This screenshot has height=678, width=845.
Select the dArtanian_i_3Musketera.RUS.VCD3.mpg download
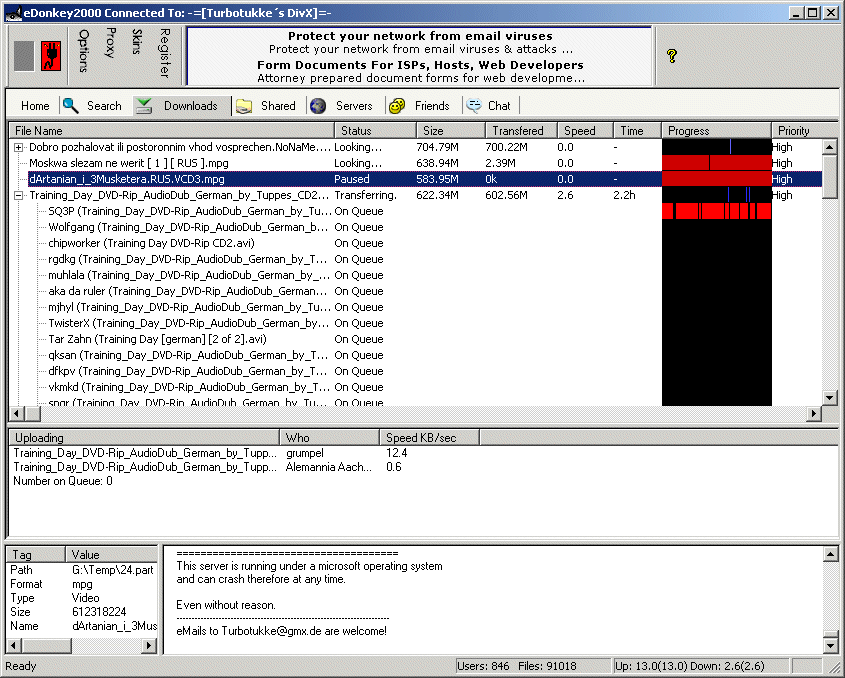click(127, 179)
